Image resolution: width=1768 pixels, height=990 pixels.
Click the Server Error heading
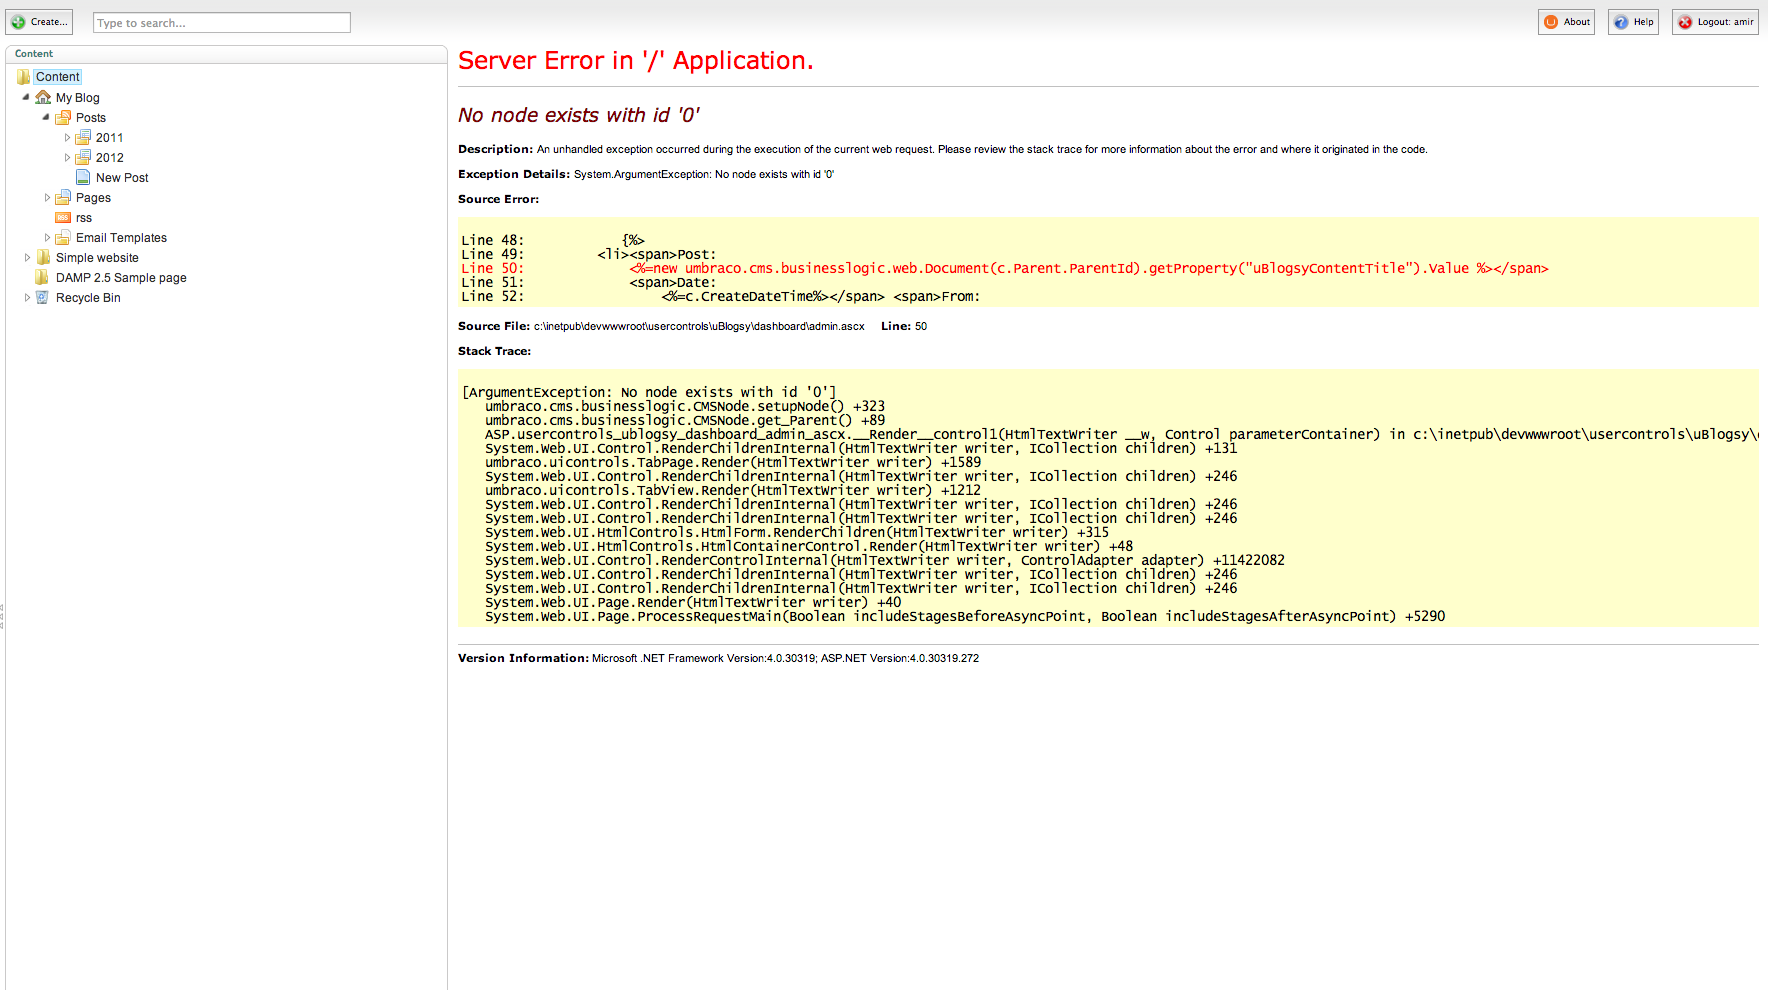point(635,61)
